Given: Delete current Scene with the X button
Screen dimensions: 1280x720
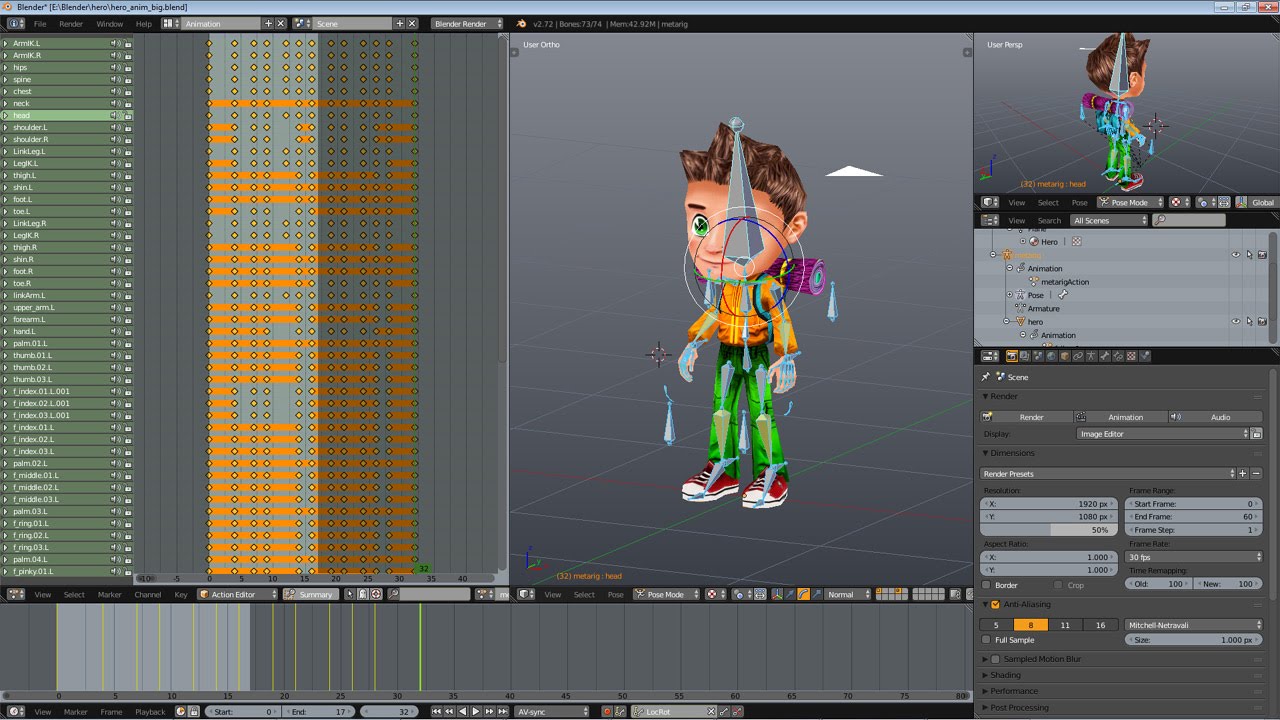Looking at the screenshot, I should [x=412, y=23].
